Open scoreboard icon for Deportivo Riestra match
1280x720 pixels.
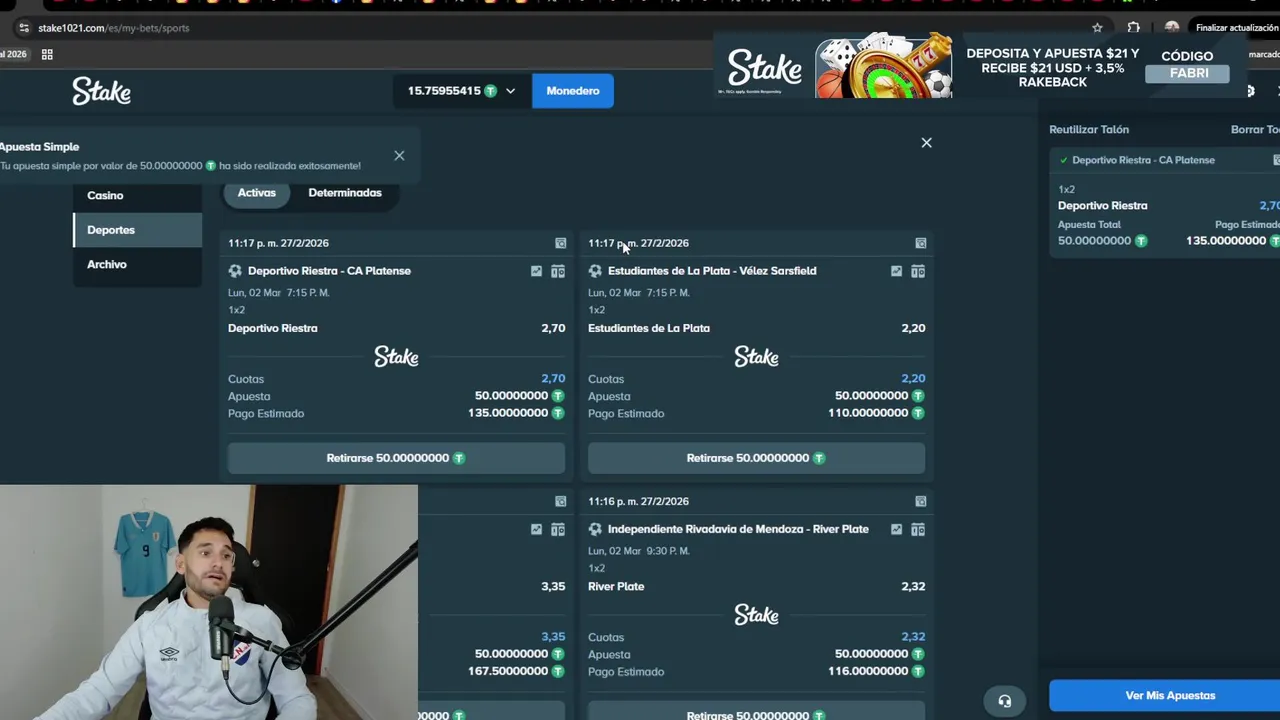[558, 271]
